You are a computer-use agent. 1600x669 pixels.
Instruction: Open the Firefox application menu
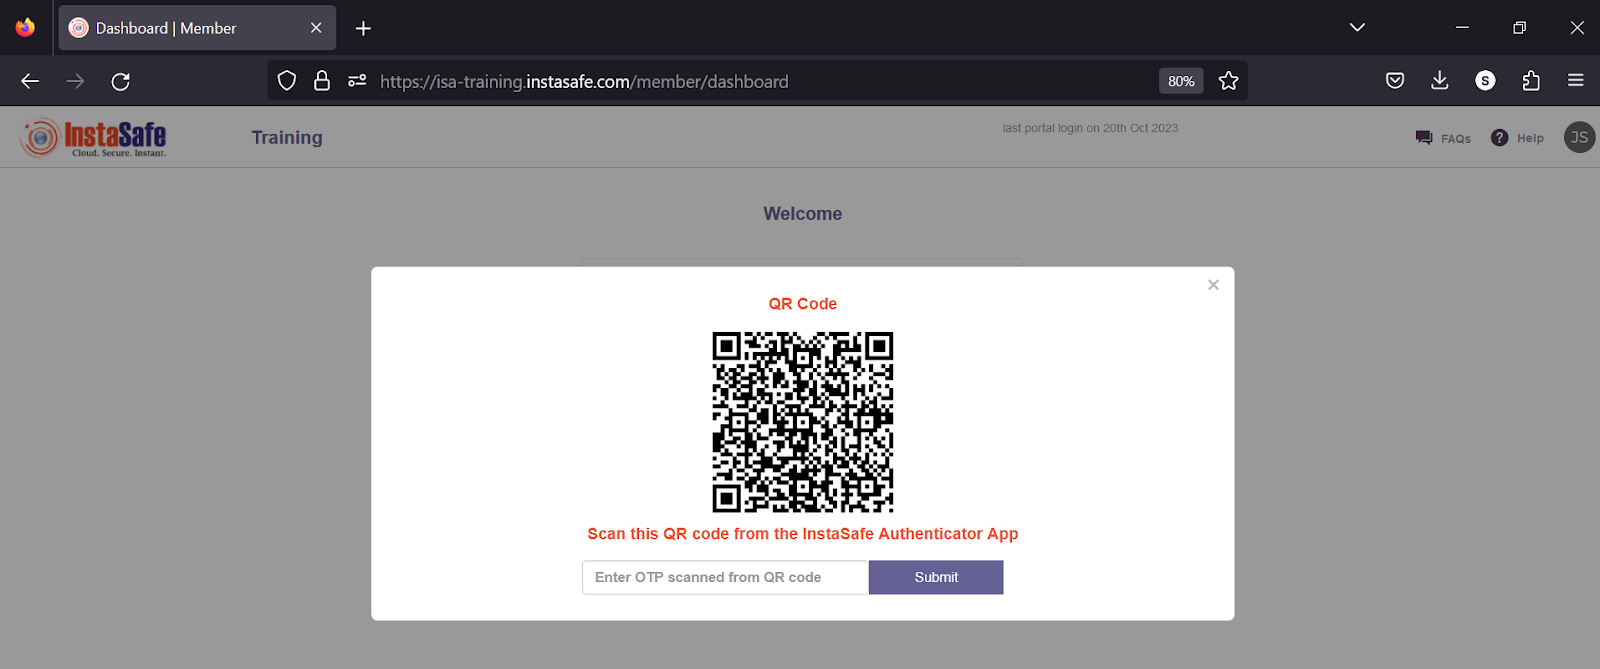1576,81
